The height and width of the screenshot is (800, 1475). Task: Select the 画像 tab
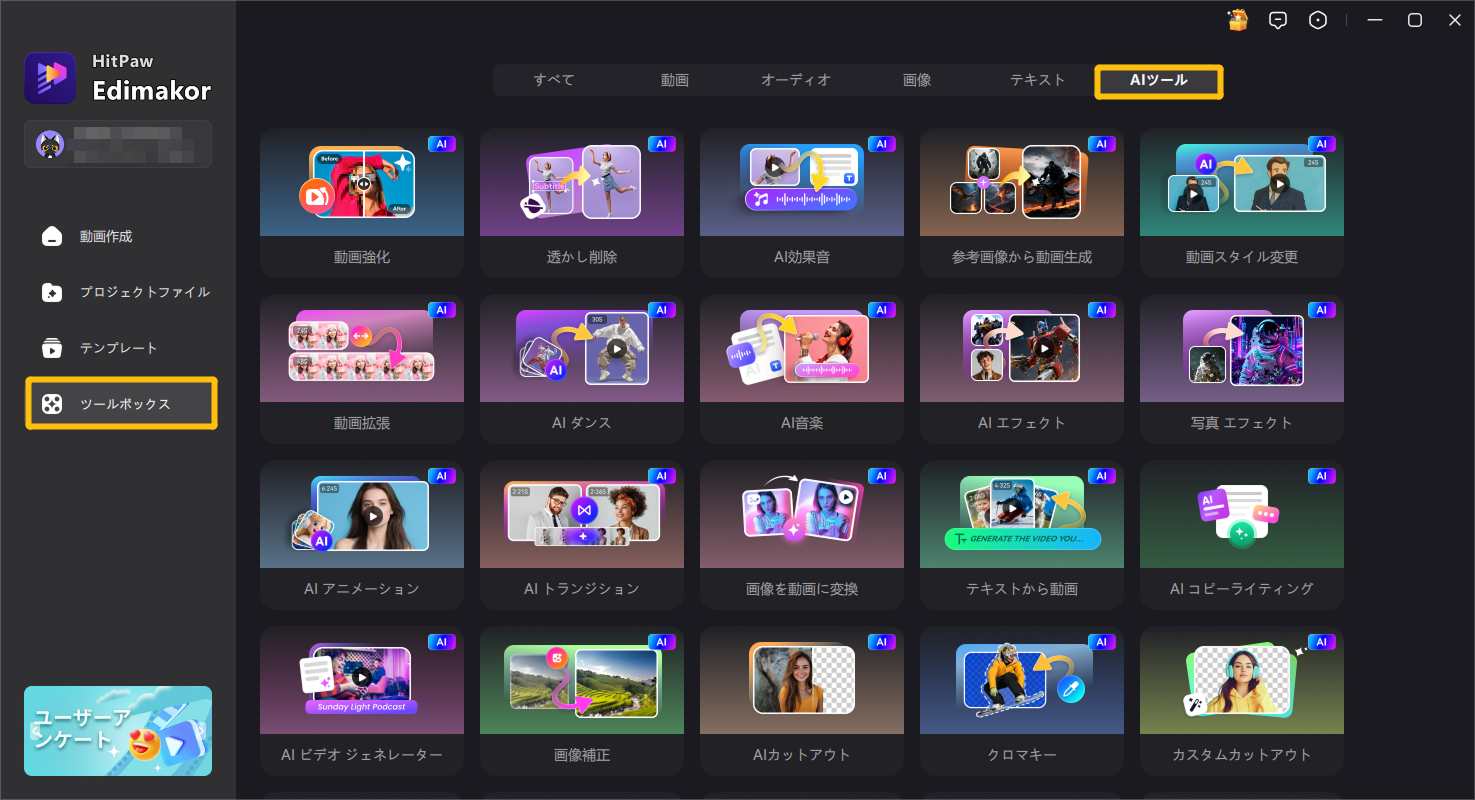point(916,80)
